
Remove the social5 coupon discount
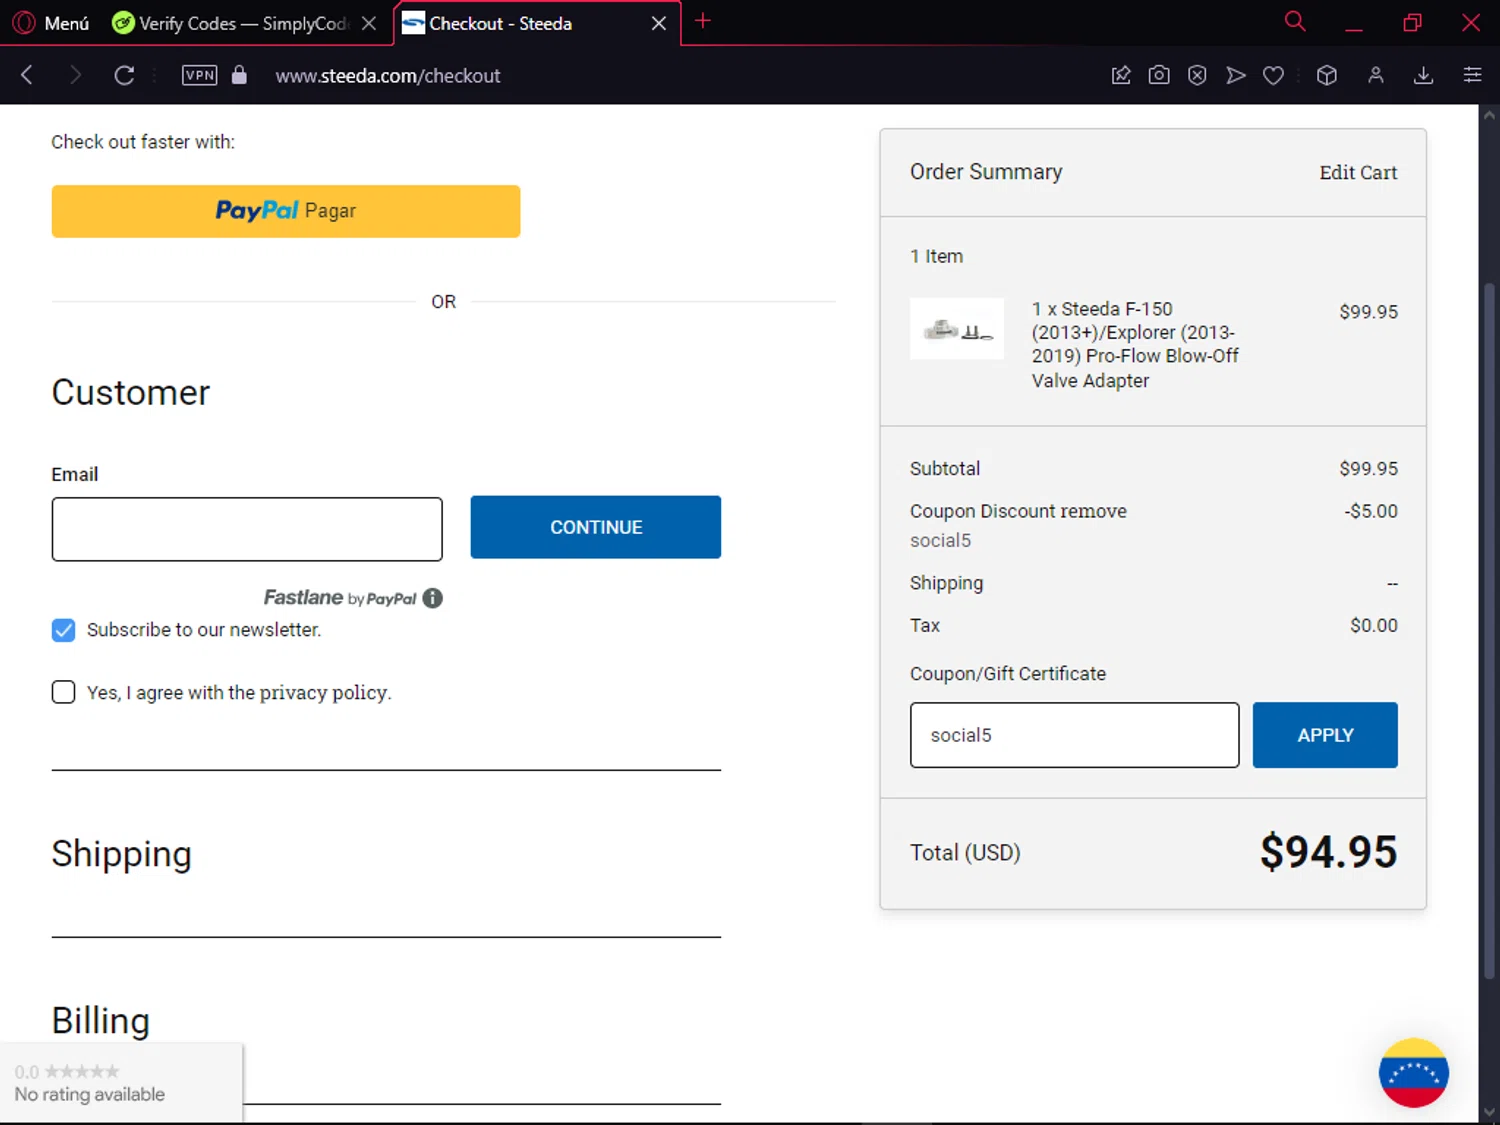1093,511
